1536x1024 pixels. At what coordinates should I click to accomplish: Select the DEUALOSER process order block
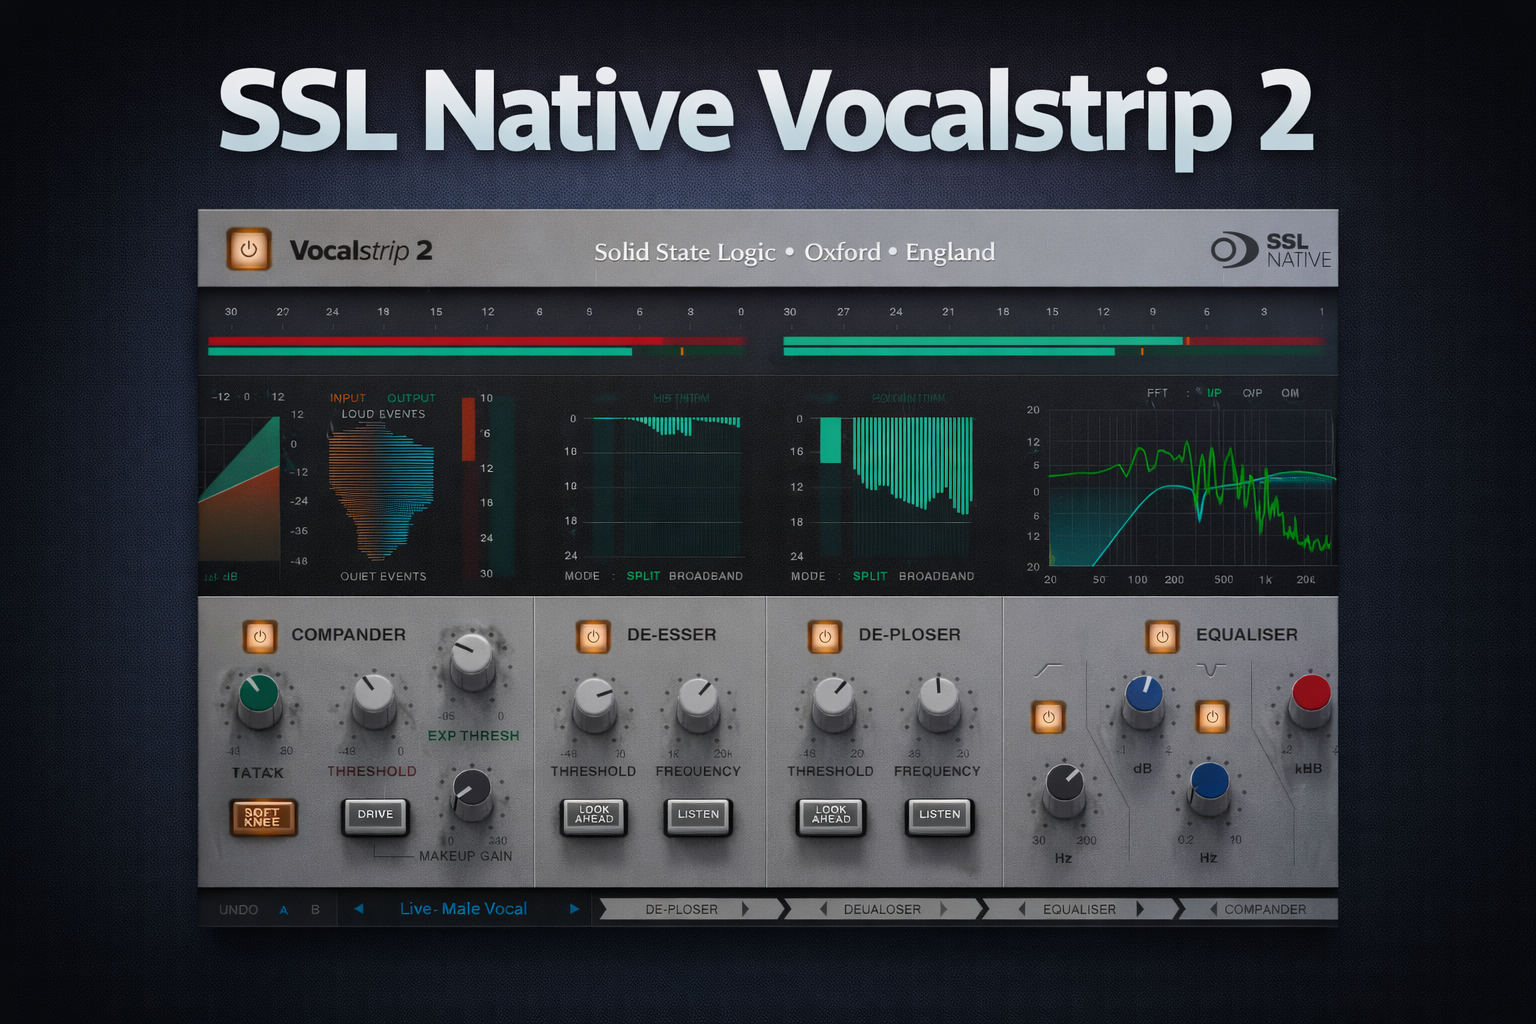pyautogui.click(x=882, y=909)
